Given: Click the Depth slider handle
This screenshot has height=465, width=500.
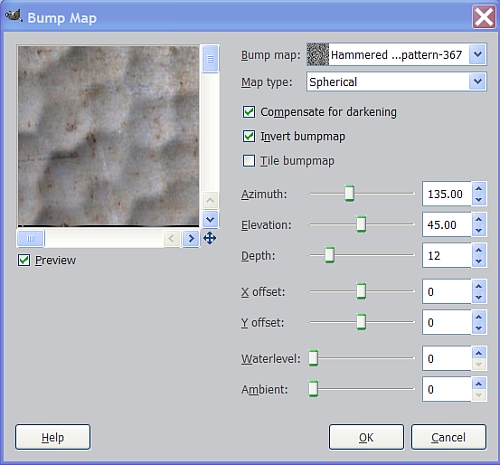Looking at the screenshot, I should click(329, 255).
